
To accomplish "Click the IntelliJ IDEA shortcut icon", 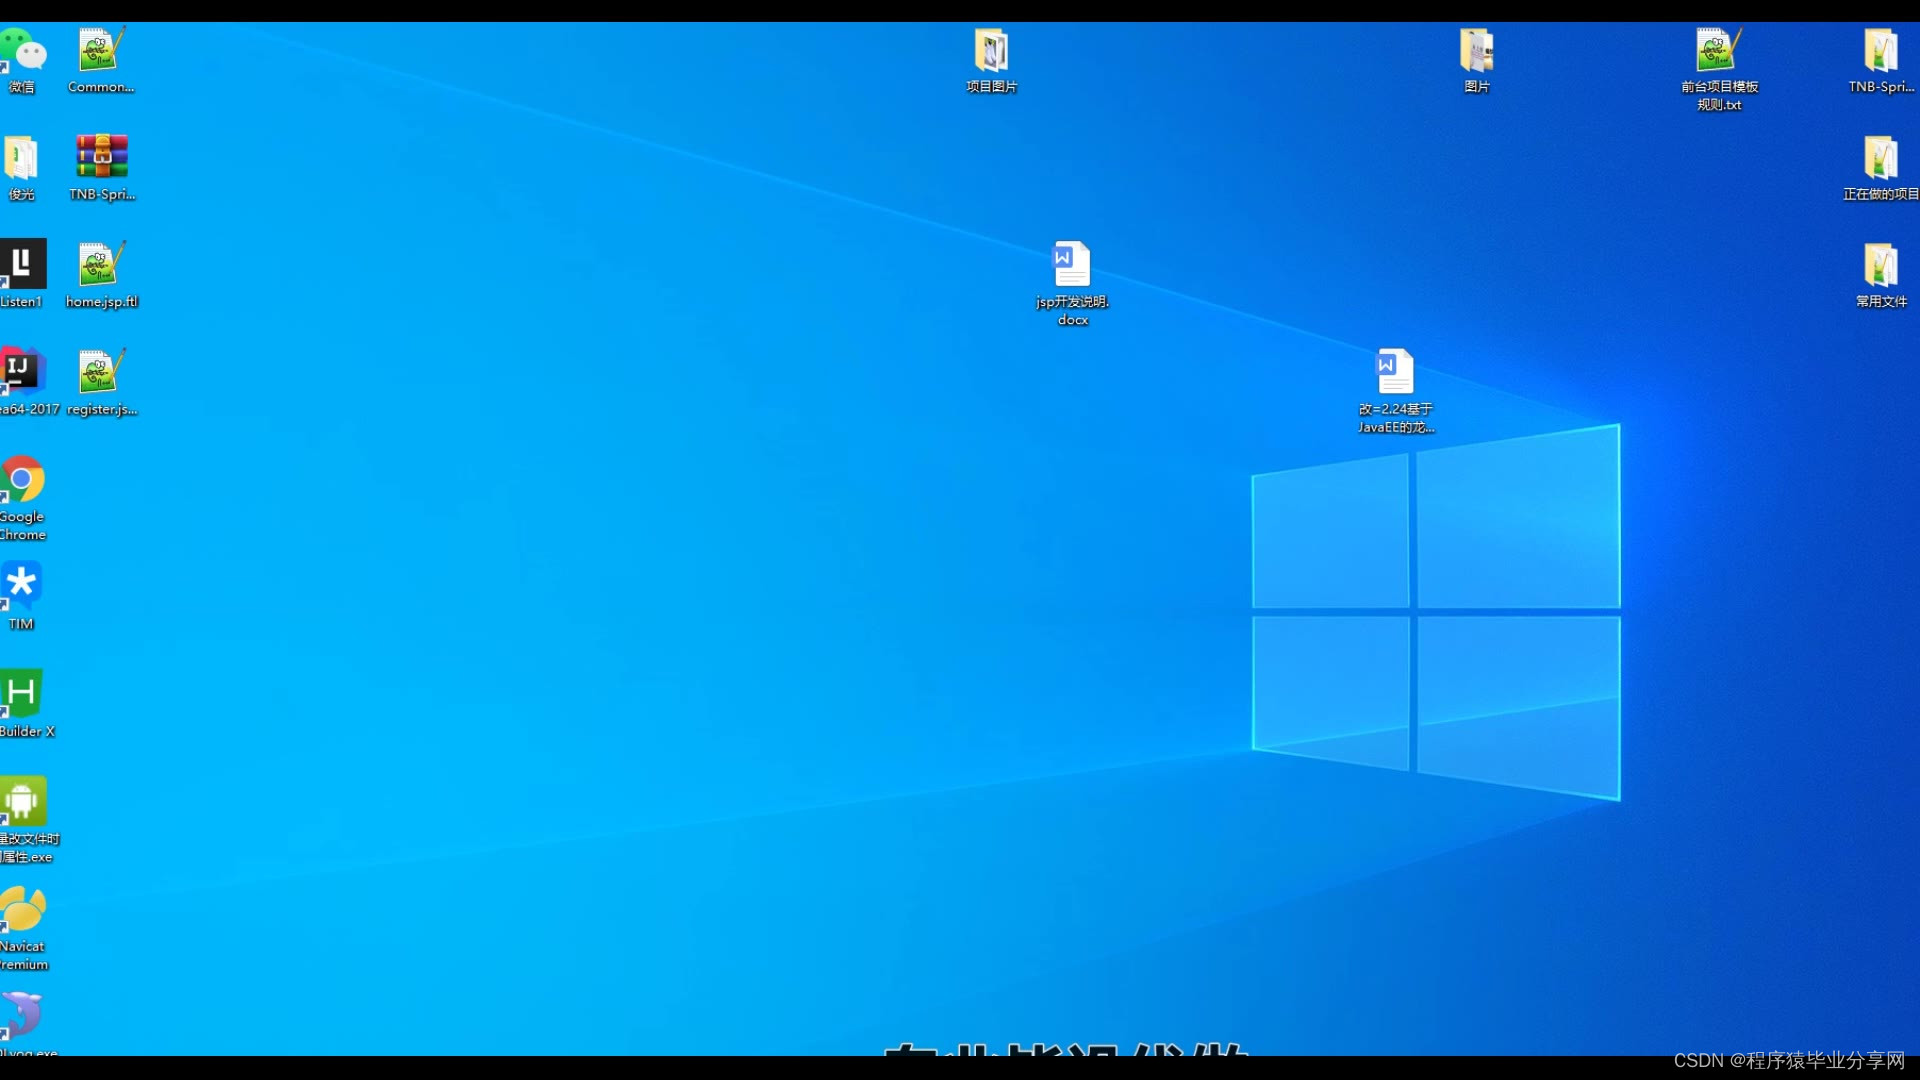I will (x=22, y=372).
